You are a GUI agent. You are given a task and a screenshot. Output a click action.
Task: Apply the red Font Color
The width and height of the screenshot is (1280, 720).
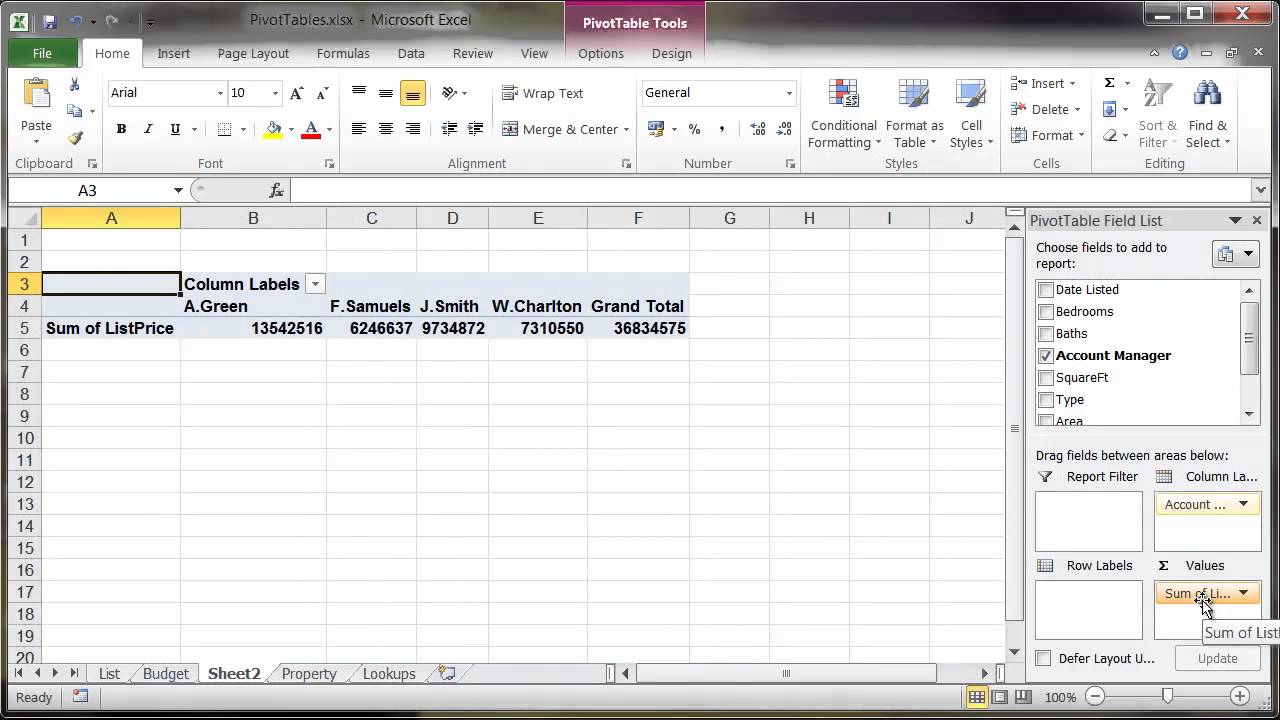click(311, 129)
